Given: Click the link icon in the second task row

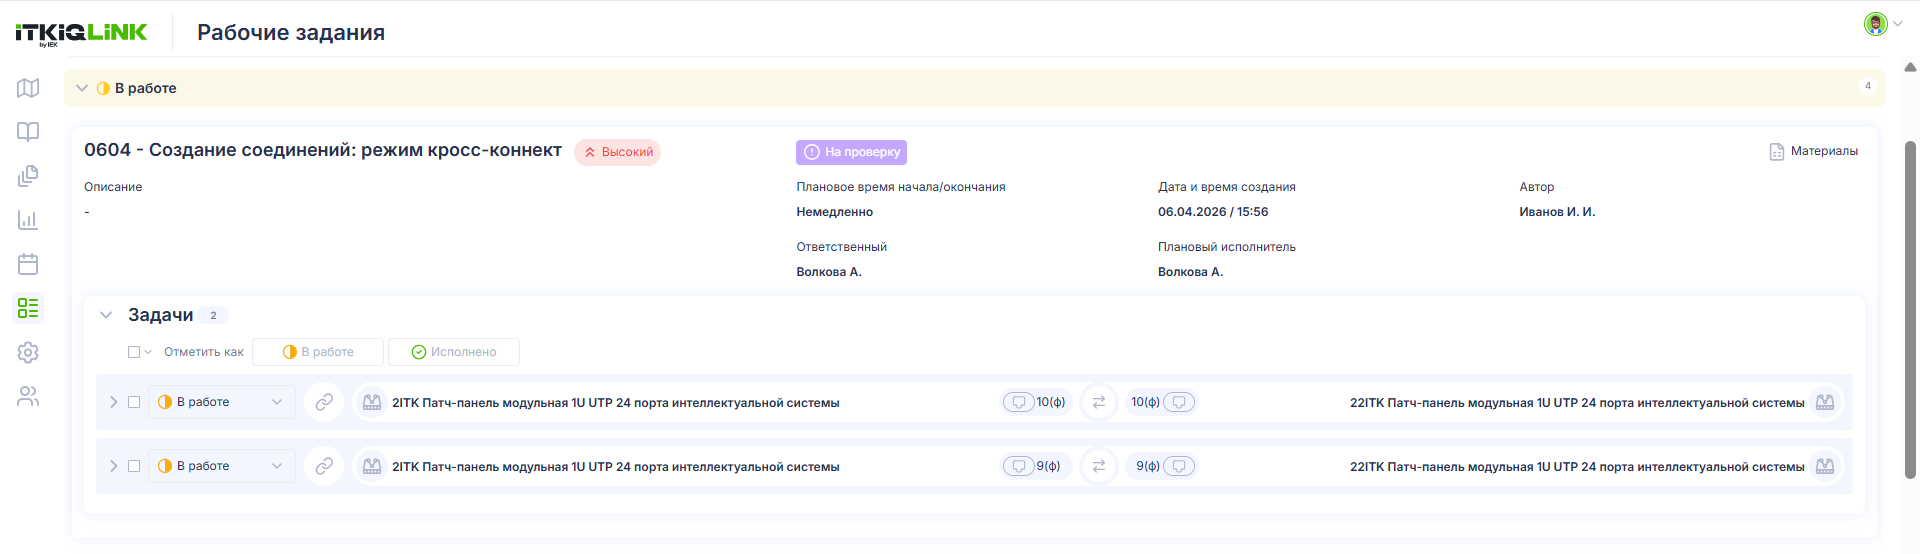Looking at the screenshot, I should tap(324, 466).
